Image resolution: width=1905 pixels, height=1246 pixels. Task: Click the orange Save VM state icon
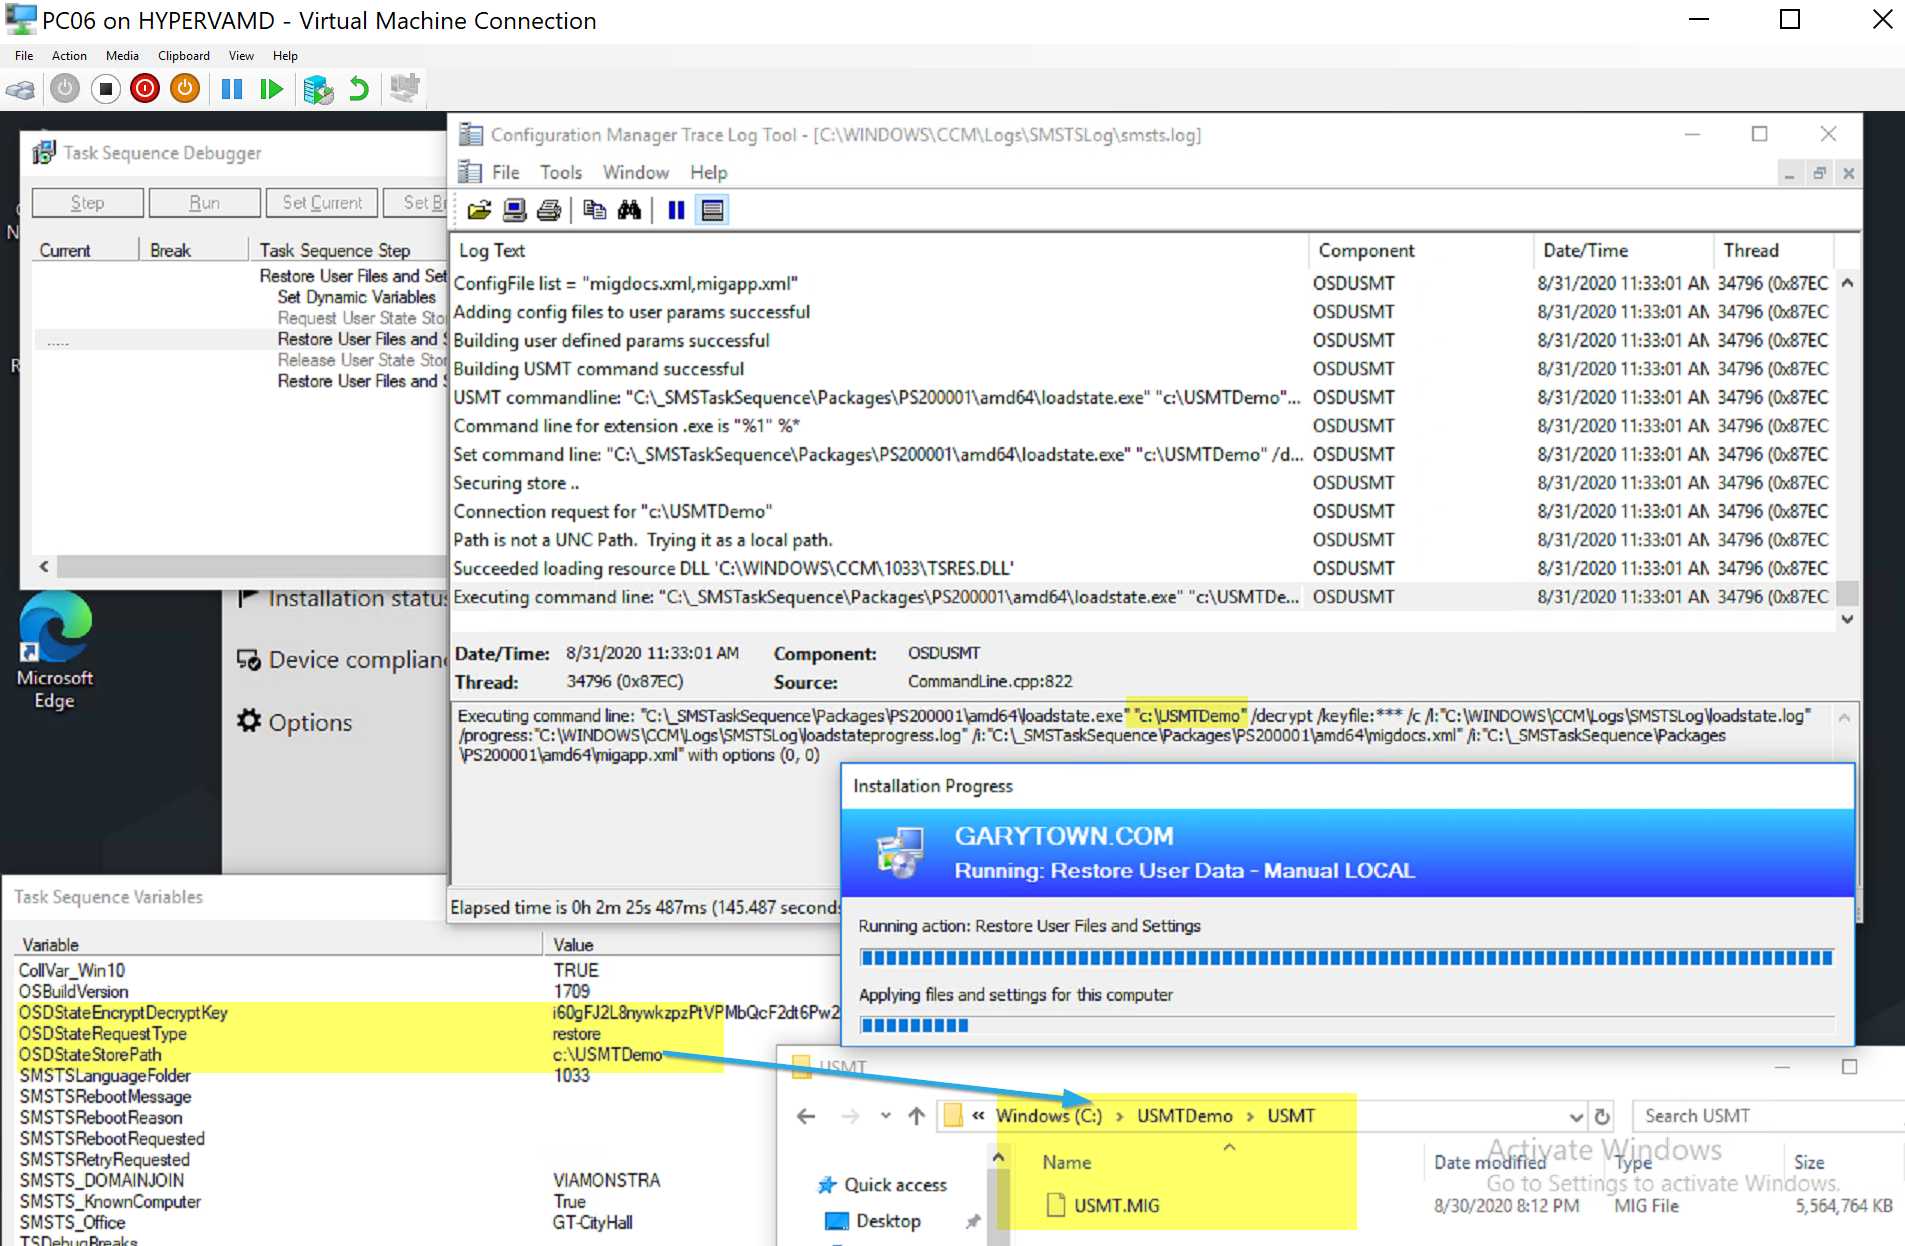[185, 90]
